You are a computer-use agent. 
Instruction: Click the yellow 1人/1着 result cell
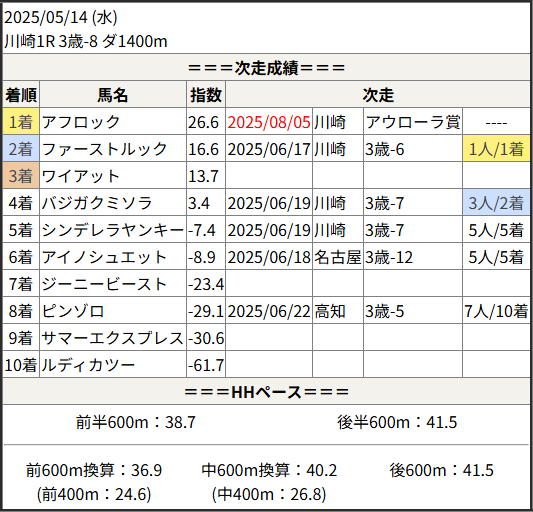(x=496, y=149)
